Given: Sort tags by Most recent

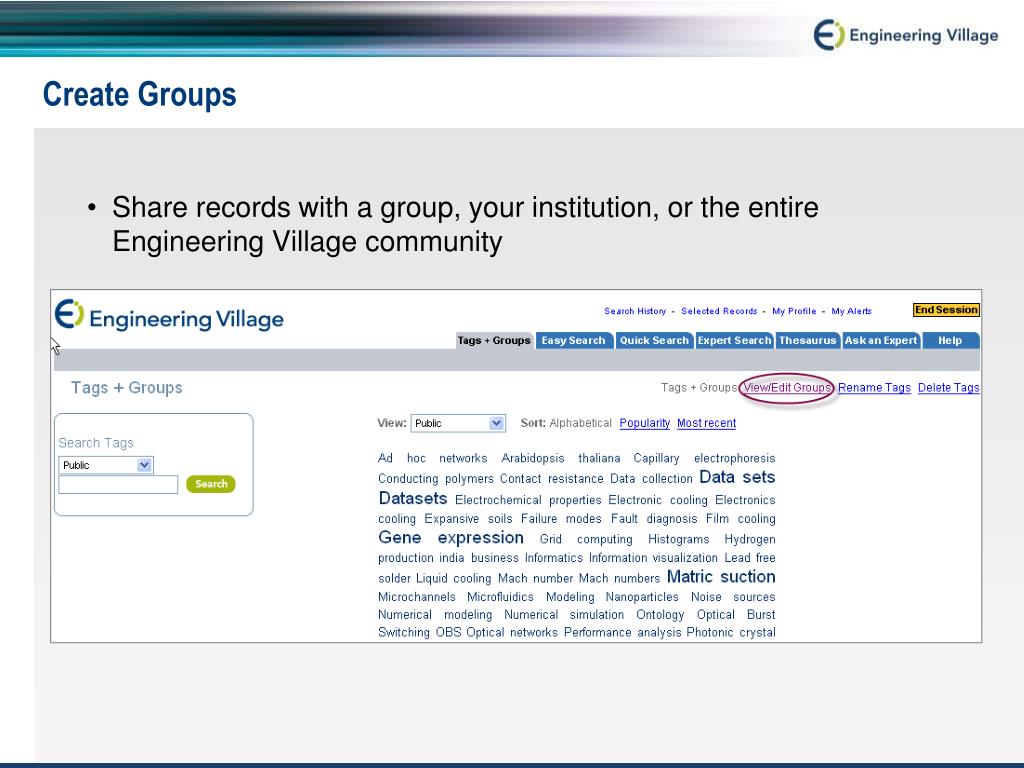Looking at the screenshot, I should tap(707, 423).
